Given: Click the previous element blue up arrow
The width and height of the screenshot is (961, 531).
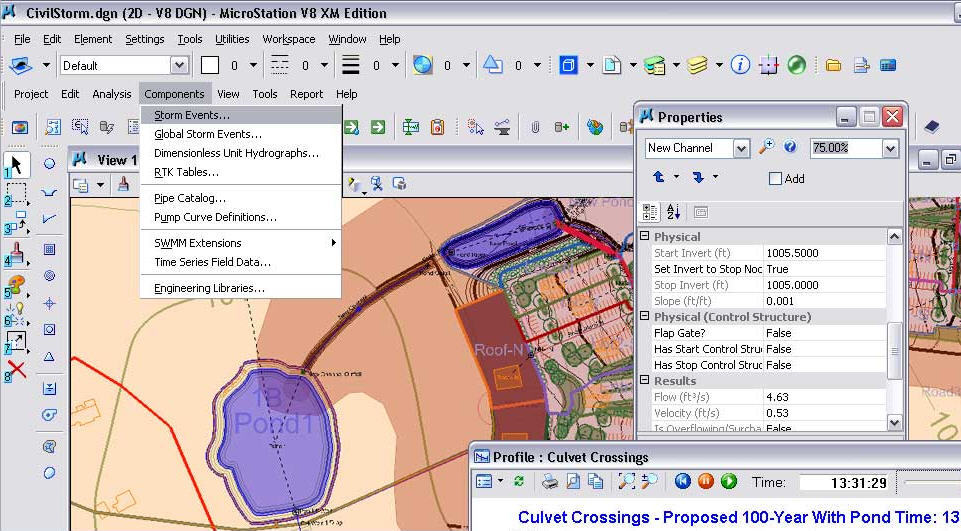Looking at the screenshot, I should (x=659, y=177).
